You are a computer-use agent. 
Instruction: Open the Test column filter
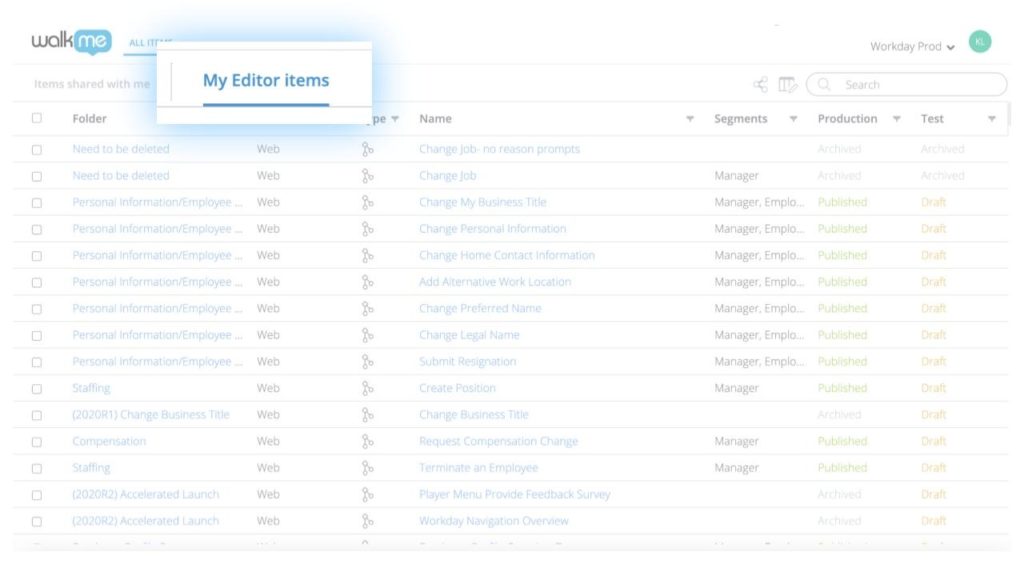991,118
